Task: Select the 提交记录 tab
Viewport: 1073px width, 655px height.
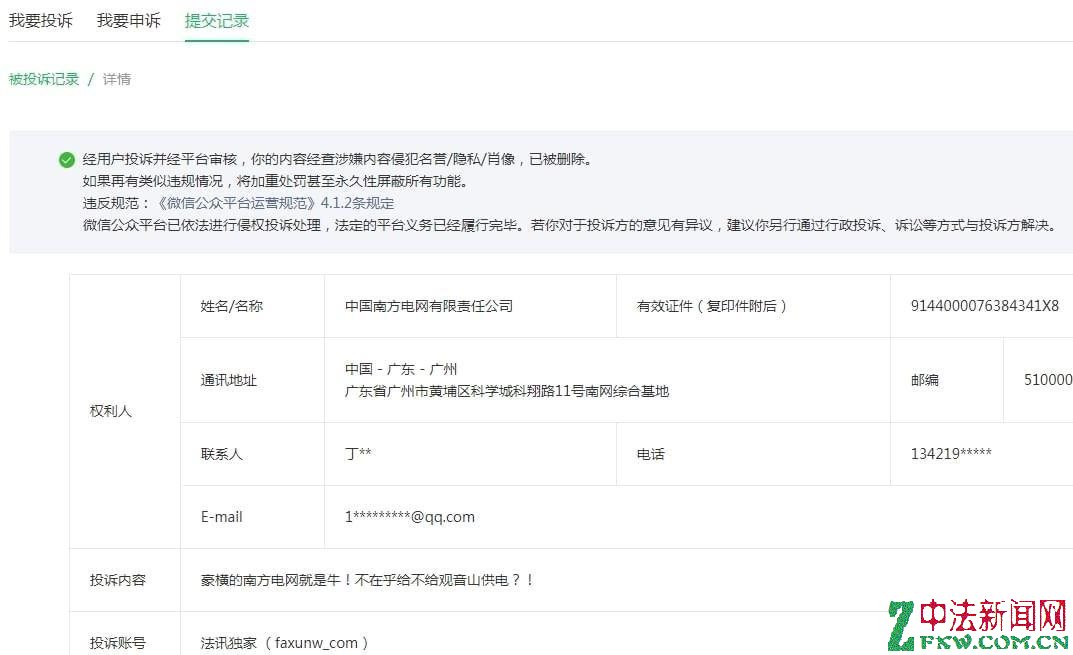Action: click(x=216, y=21)
